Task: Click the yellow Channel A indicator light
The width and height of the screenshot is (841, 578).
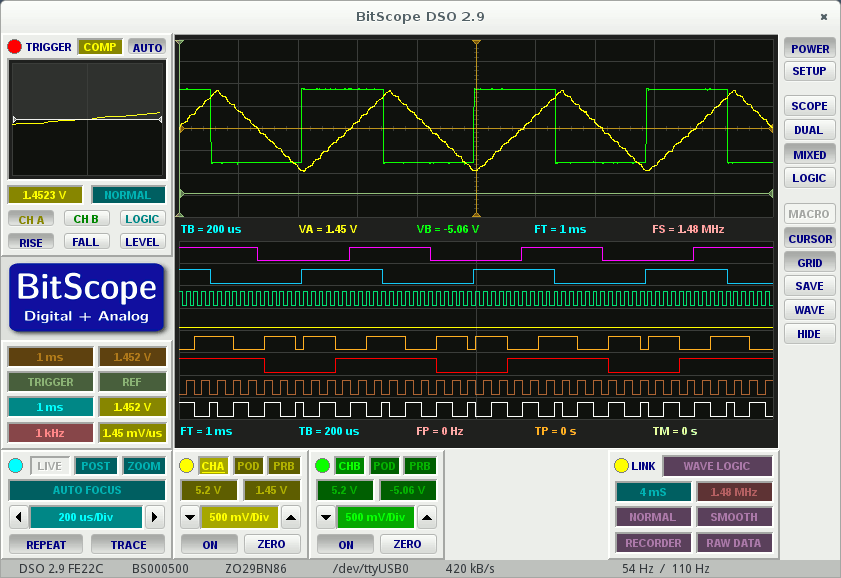Action: (x=186, y=465)
